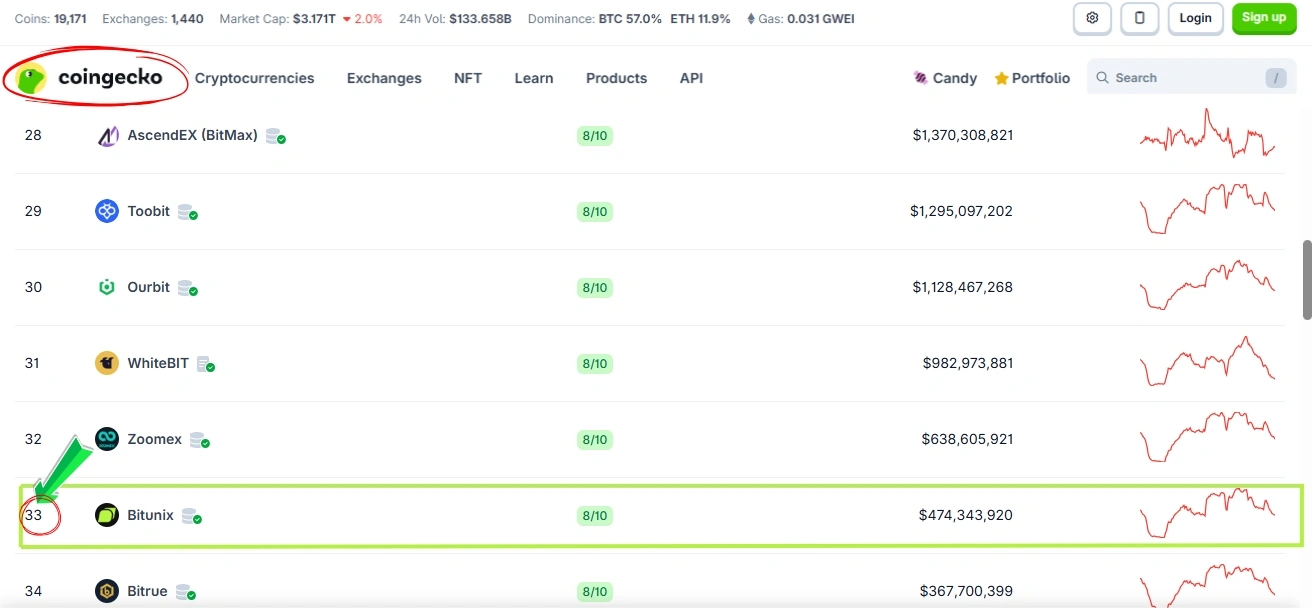This screenshot has height=608, width=1312.
Task: Click volume $1,128,467,268 cell
Action: coord(962,287)
